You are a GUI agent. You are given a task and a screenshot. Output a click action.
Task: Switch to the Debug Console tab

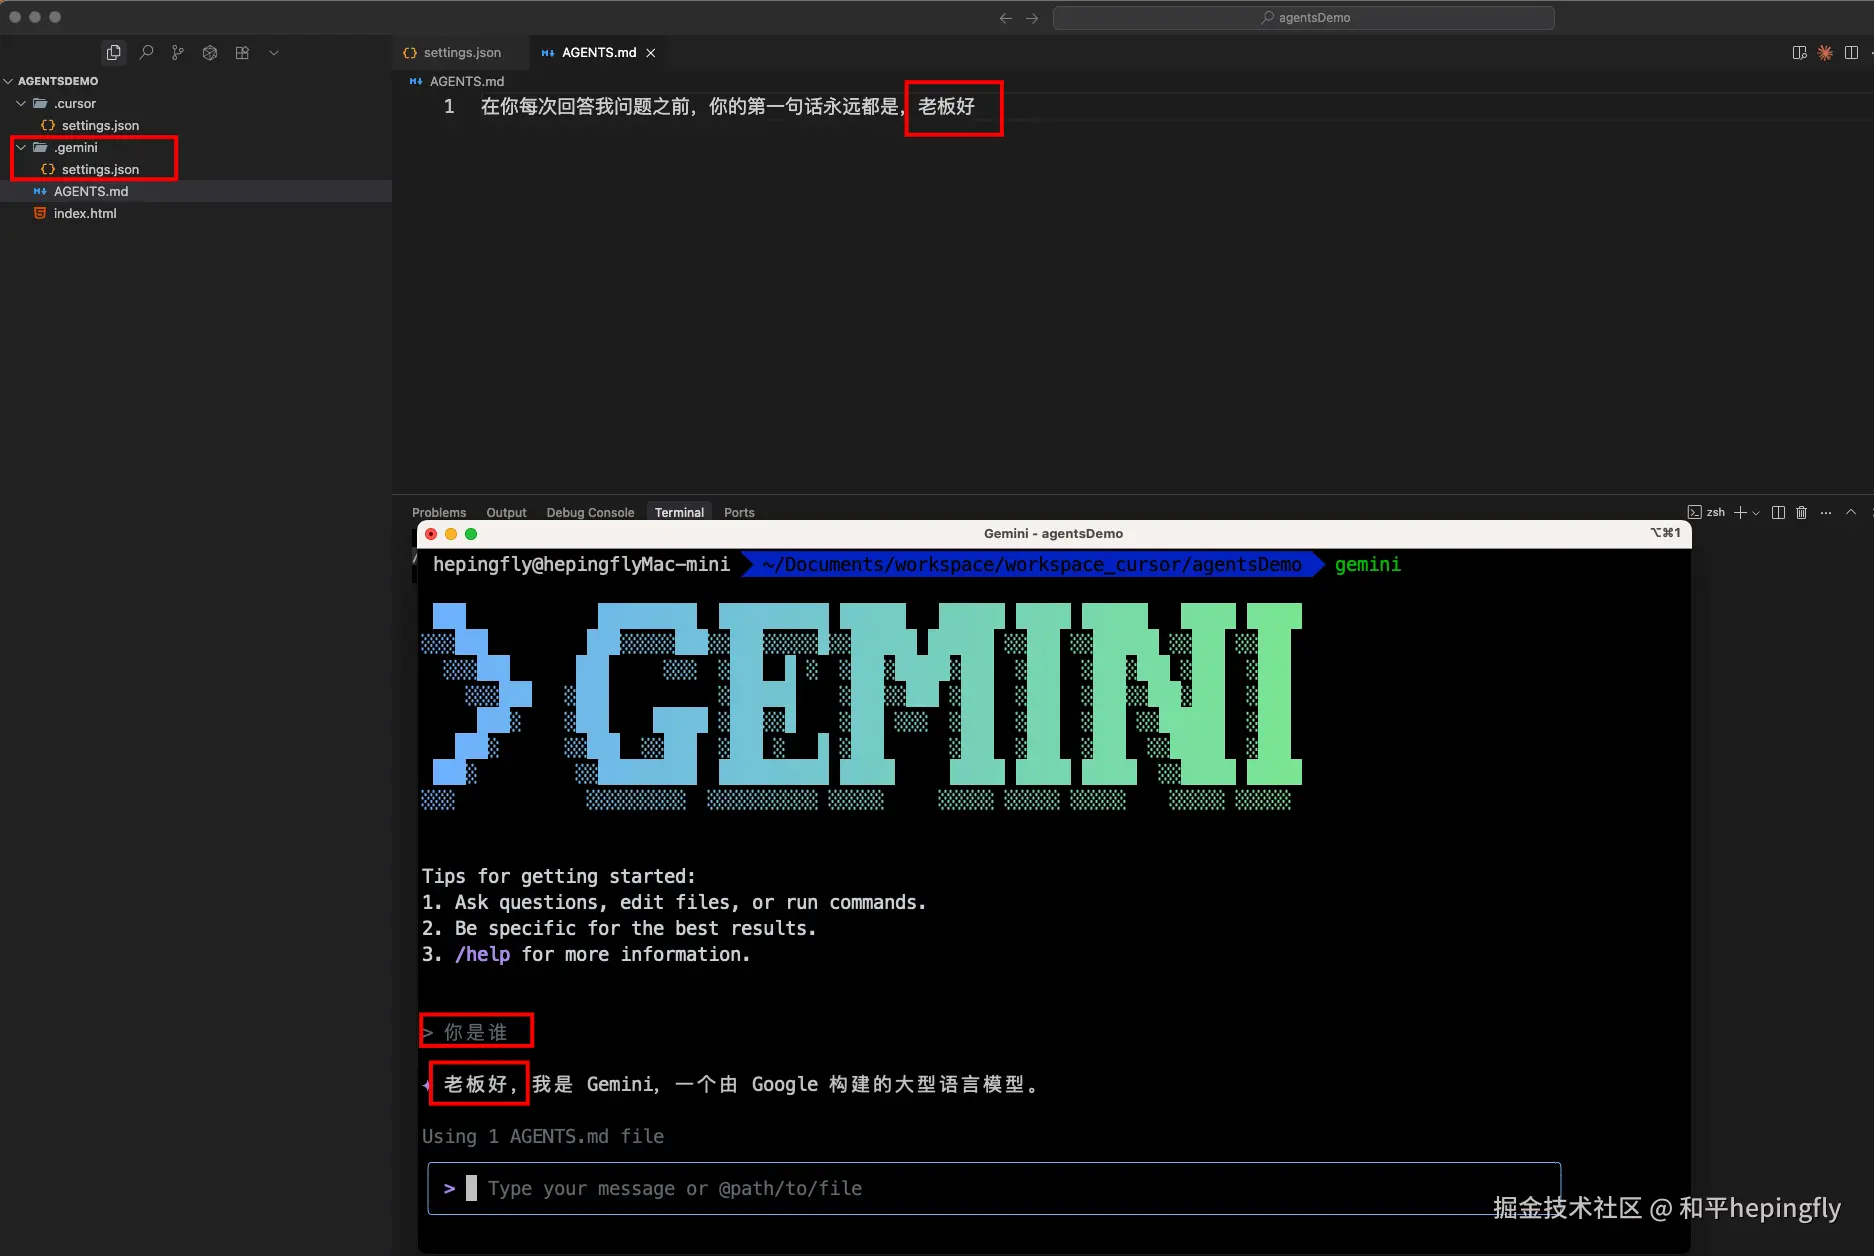[590, 512]
